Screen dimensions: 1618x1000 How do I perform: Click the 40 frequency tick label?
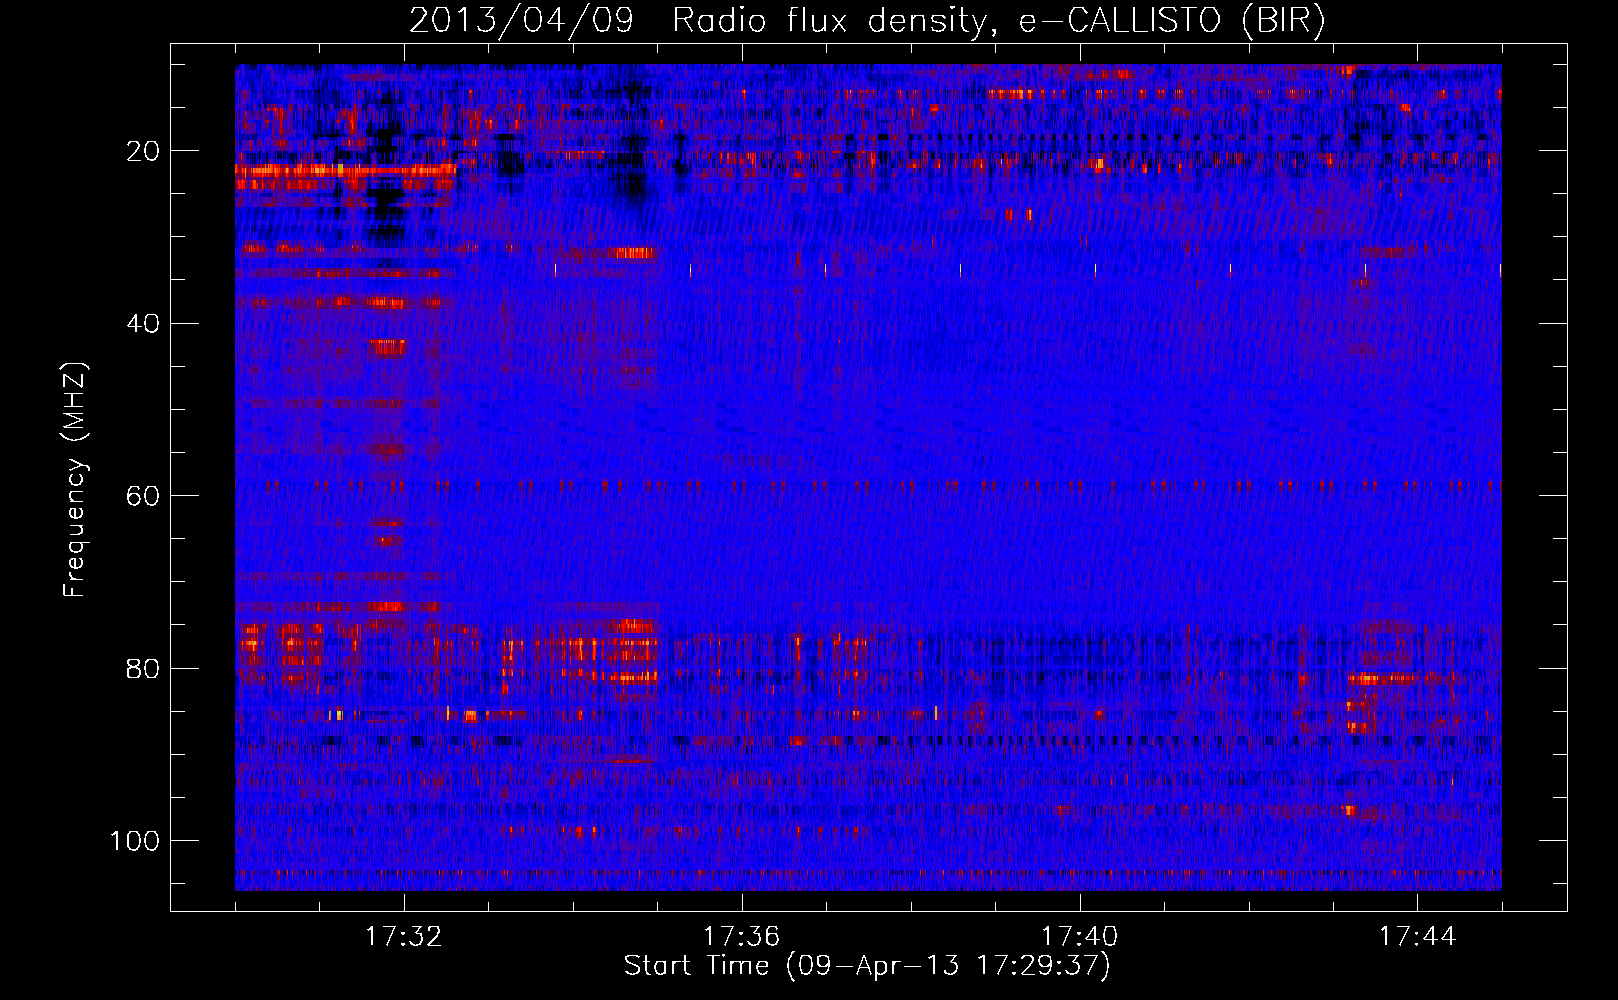pyautogui.click(x=143, y=324)
